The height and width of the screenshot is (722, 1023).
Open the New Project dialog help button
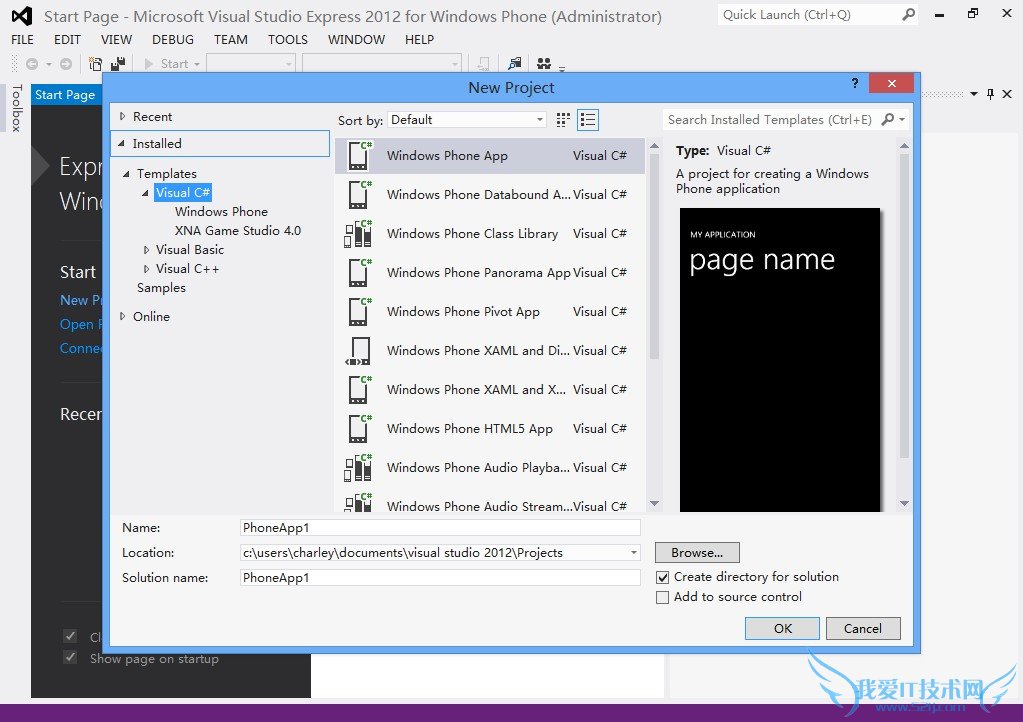point(854,84)
